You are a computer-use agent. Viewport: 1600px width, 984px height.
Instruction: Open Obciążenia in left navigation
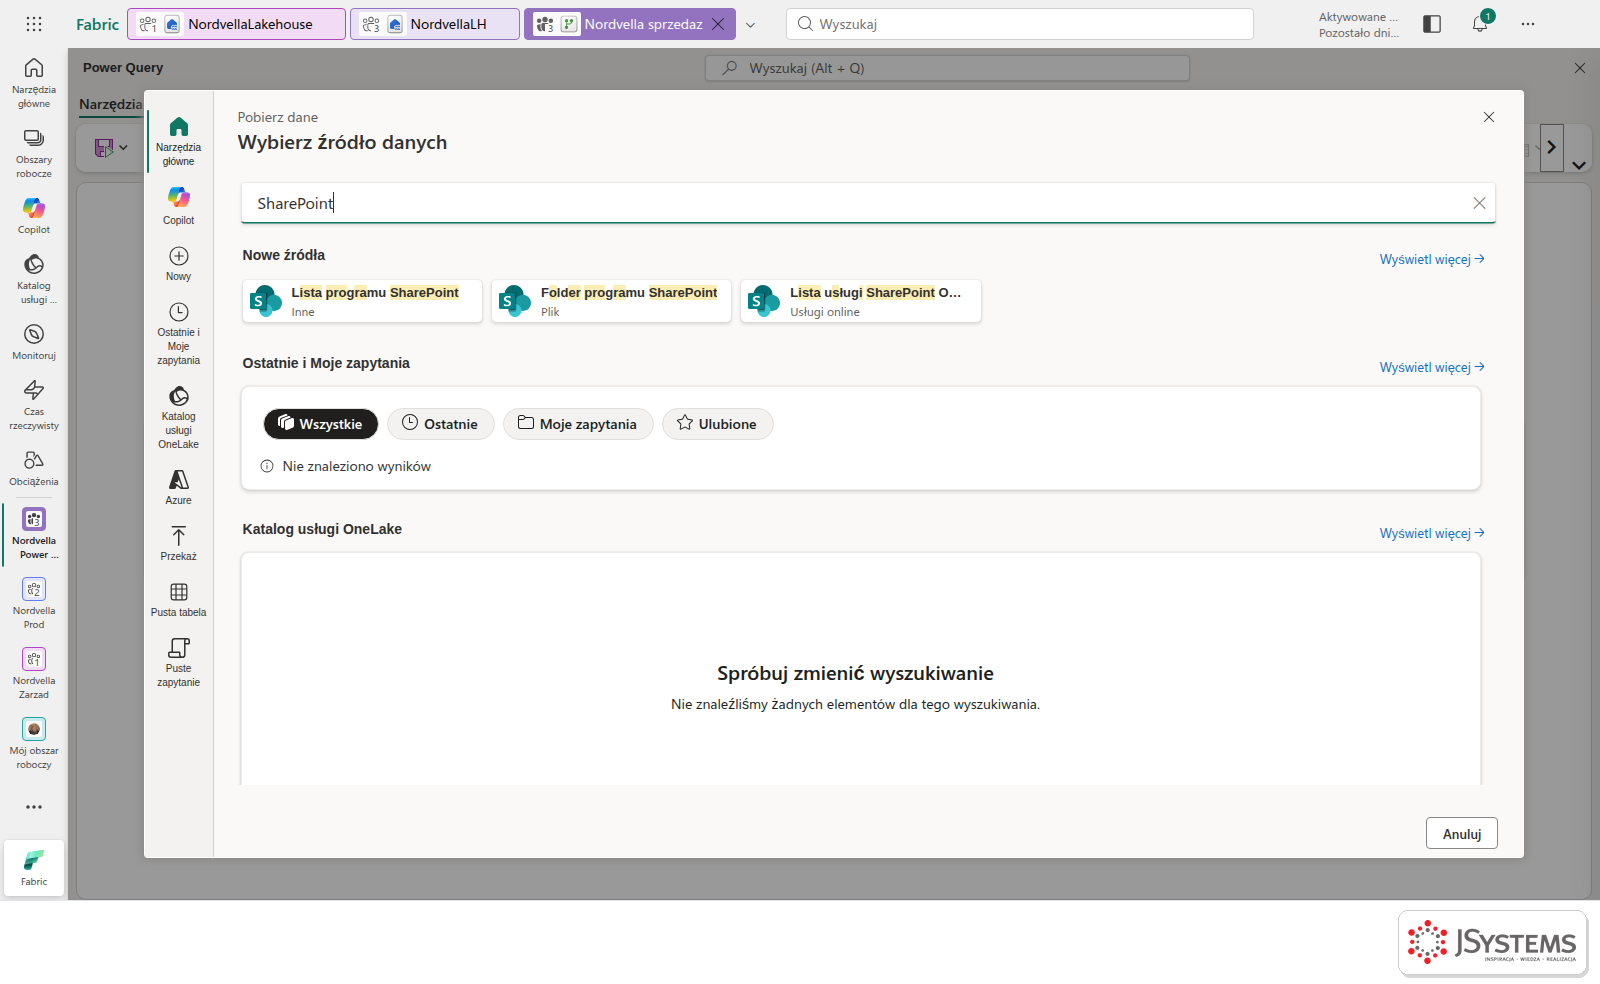click(x=34, y=468)
